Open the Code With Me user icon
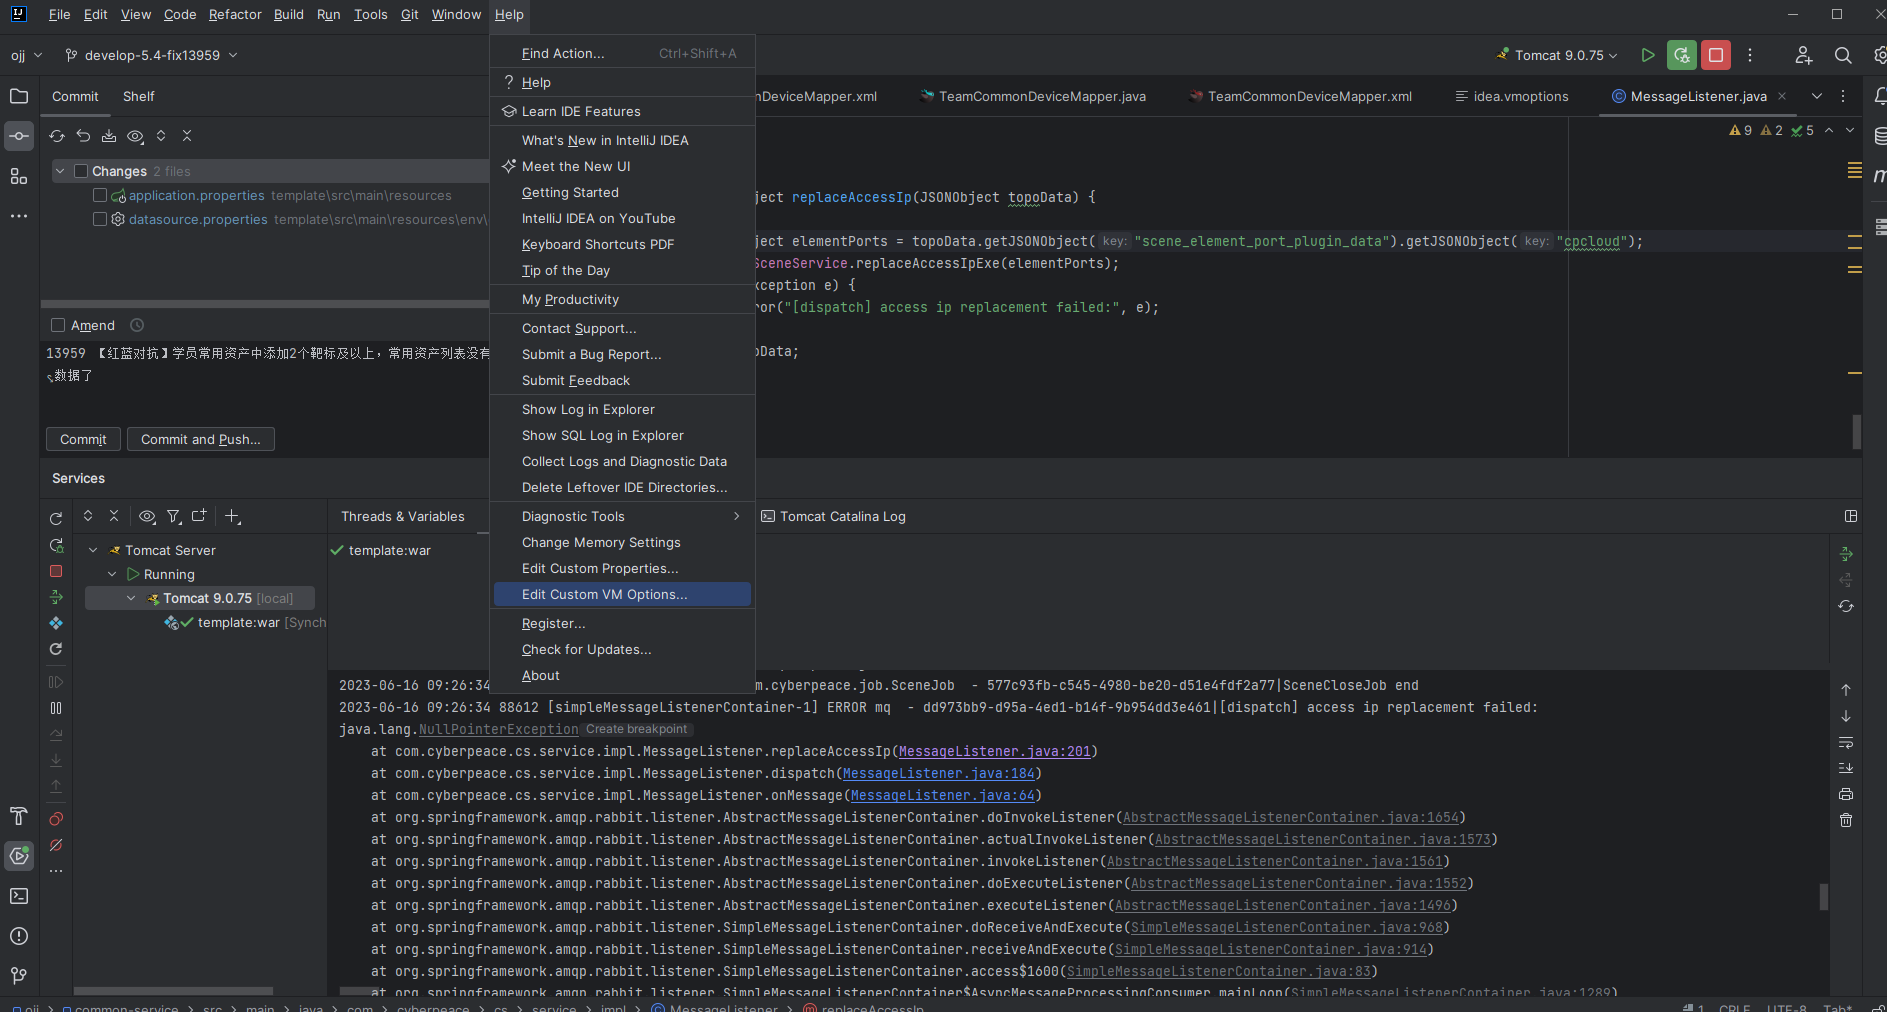 [1803, 55]
